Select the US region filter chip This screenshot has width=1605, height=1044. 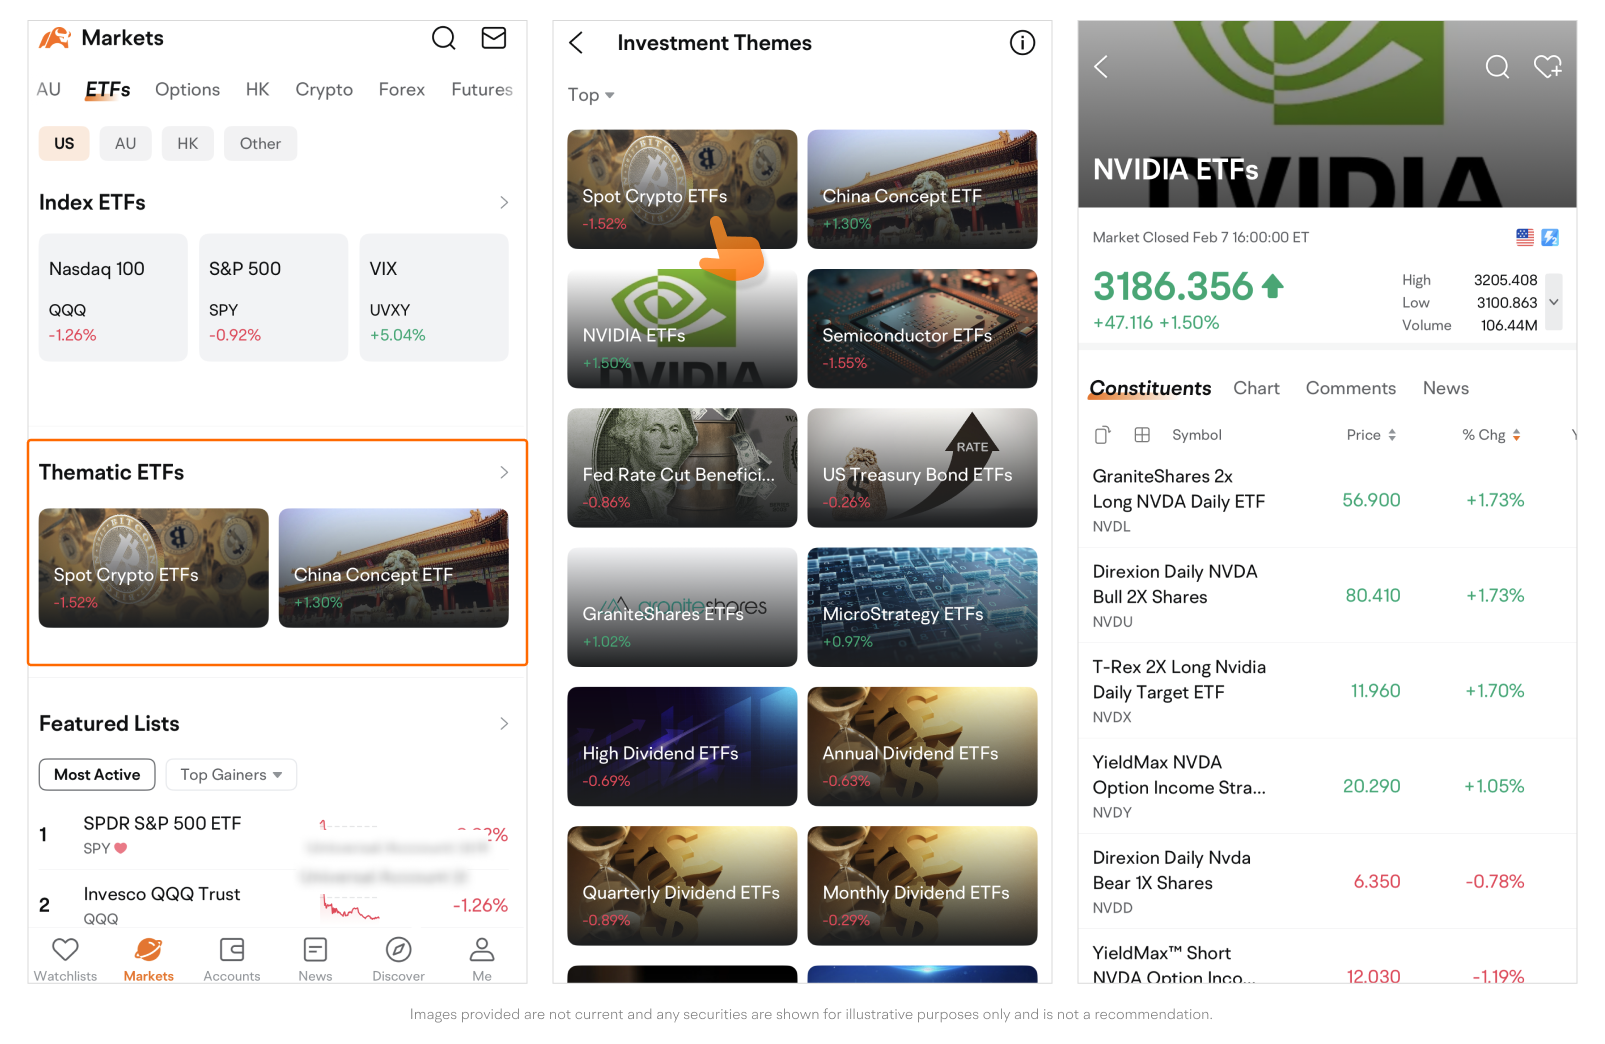[64, 144]
